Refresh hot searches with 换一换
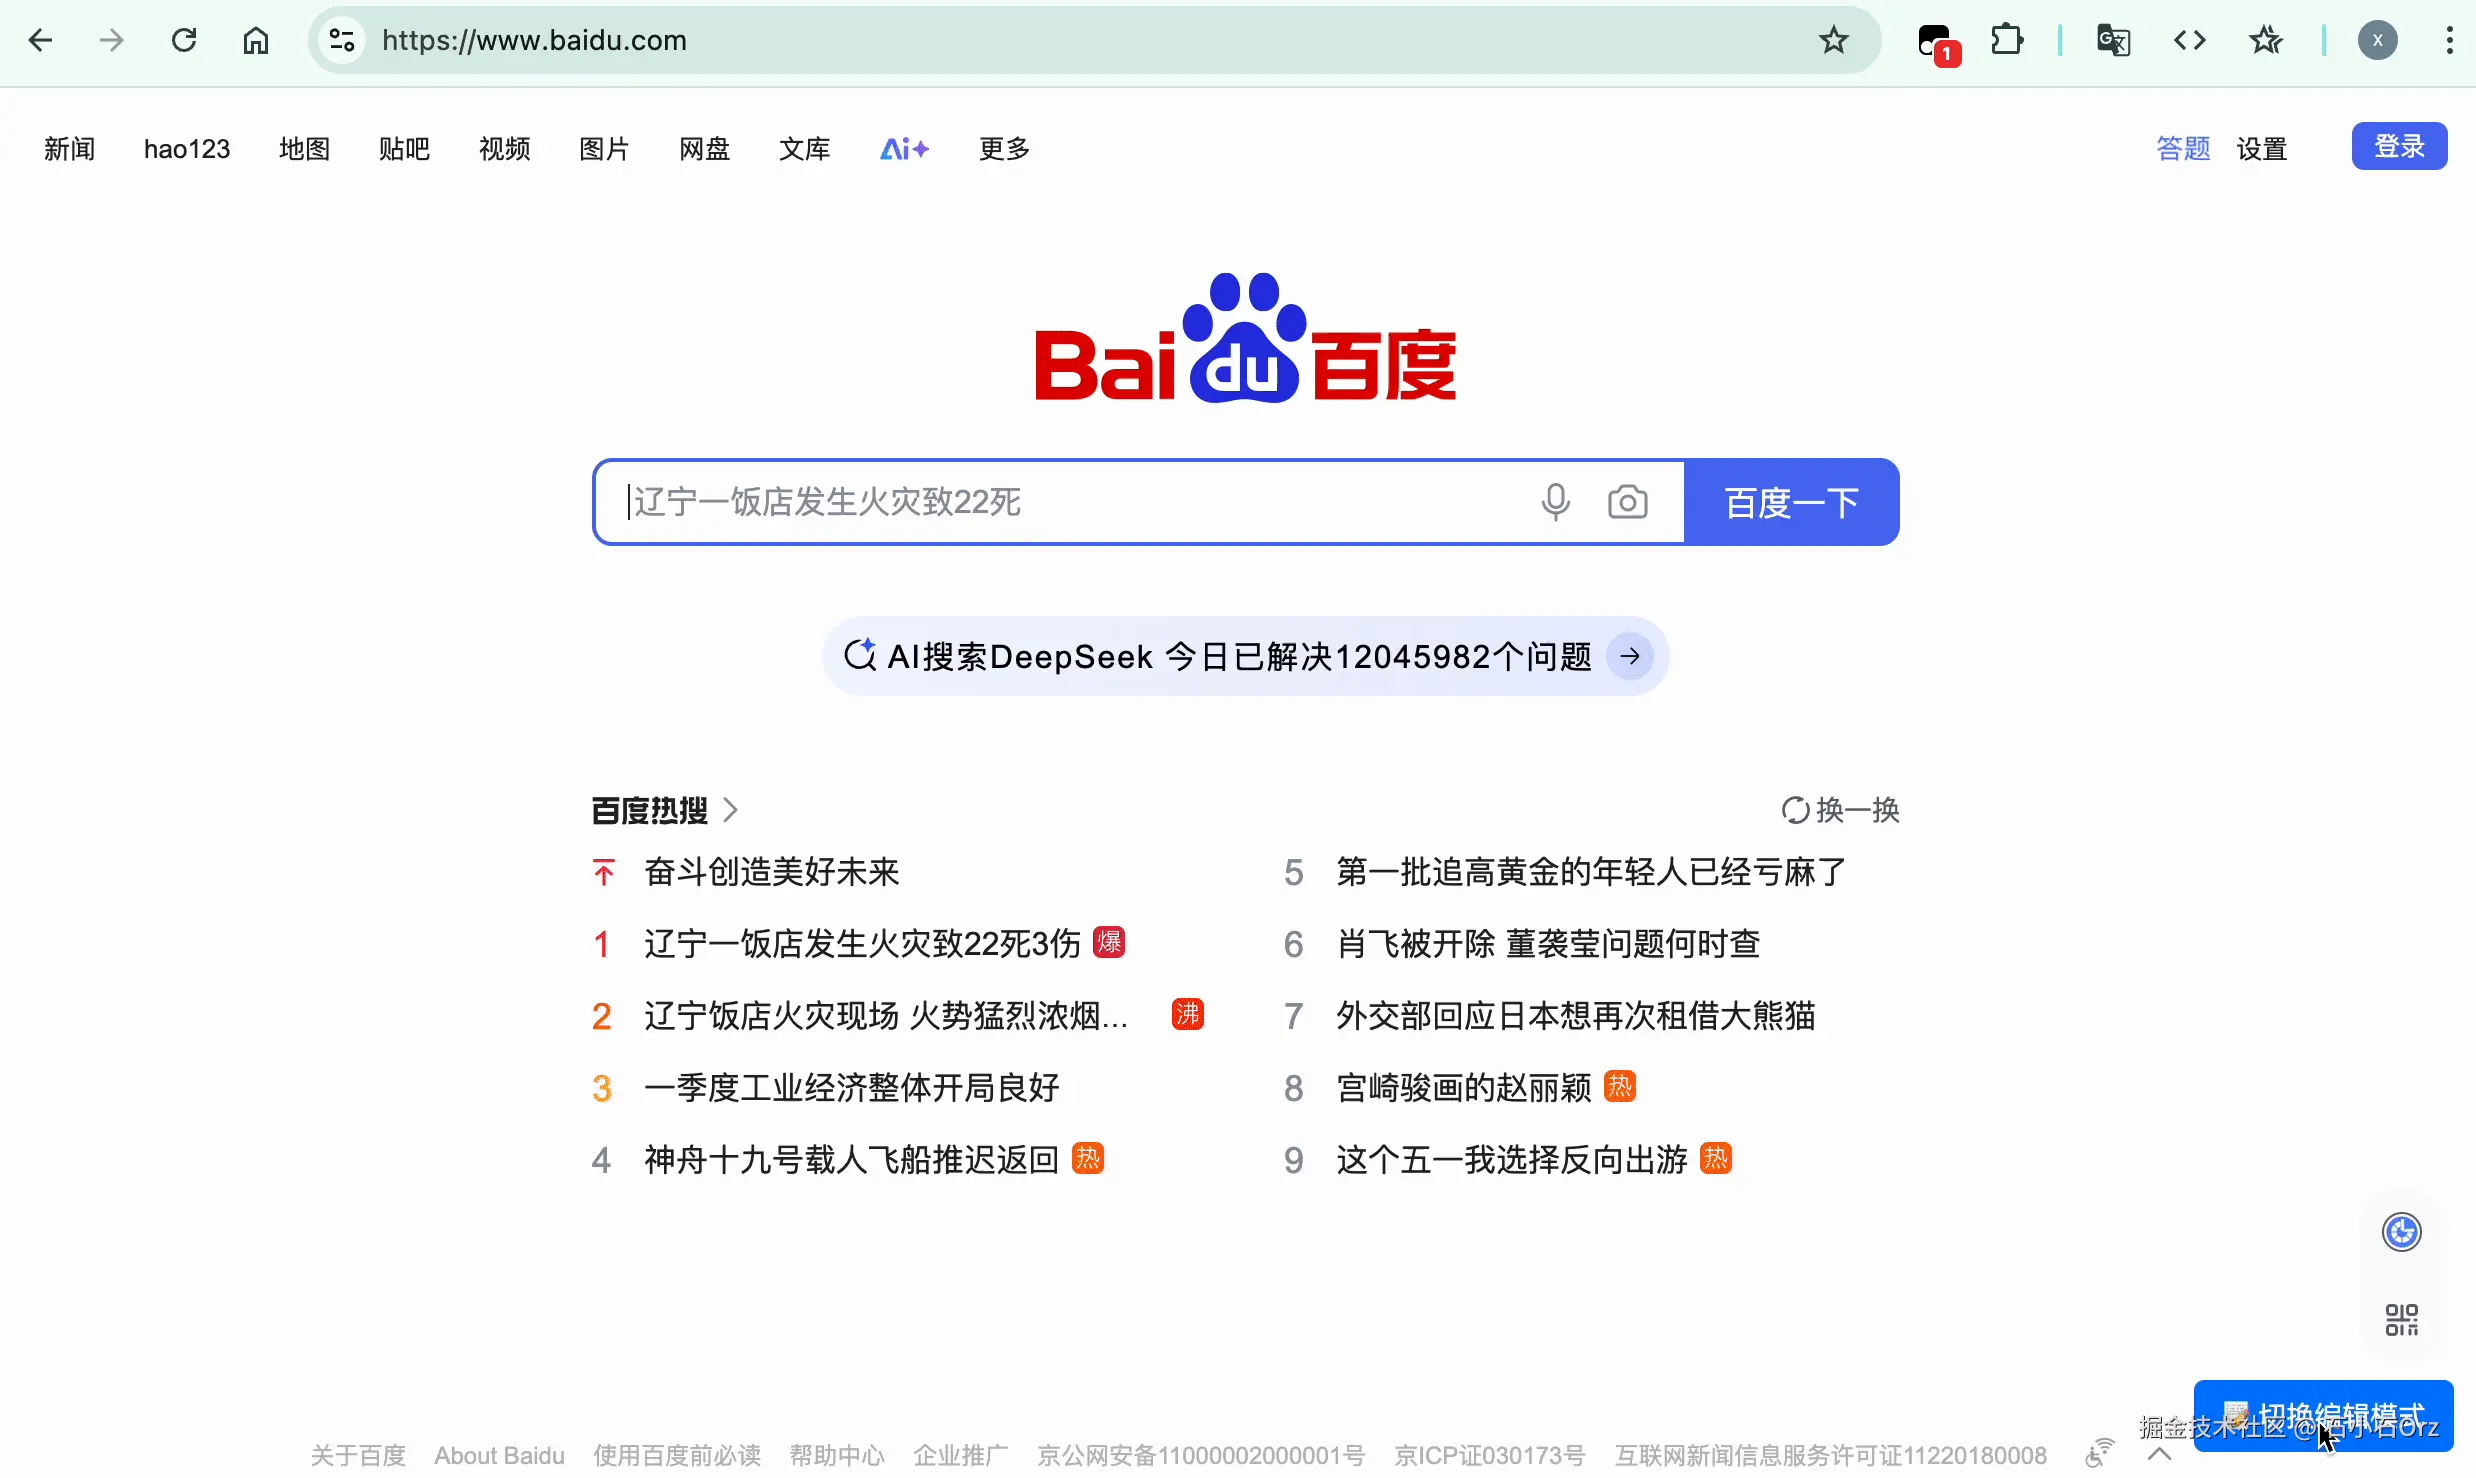This screenshot has width=2476, height=1478. 1840,810
